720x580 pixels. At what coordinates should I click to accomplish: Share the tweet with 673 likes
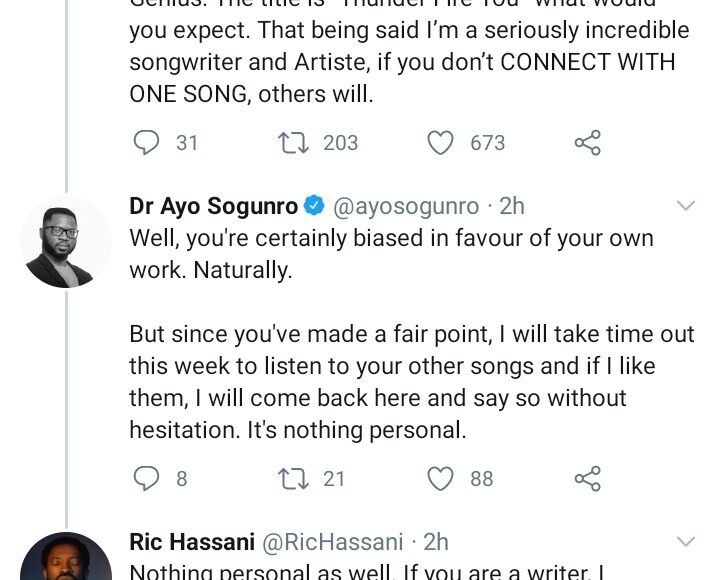click(x=588, y=143)
